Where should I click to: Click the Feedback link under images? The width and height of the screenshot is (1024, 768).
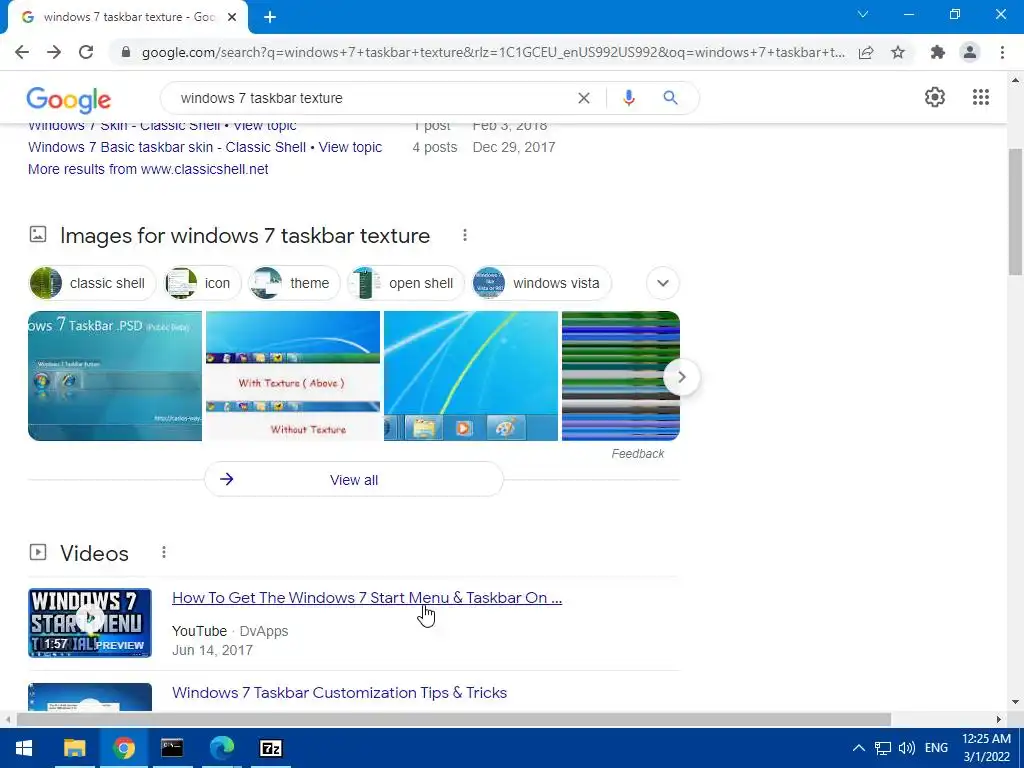click(637, 453)
